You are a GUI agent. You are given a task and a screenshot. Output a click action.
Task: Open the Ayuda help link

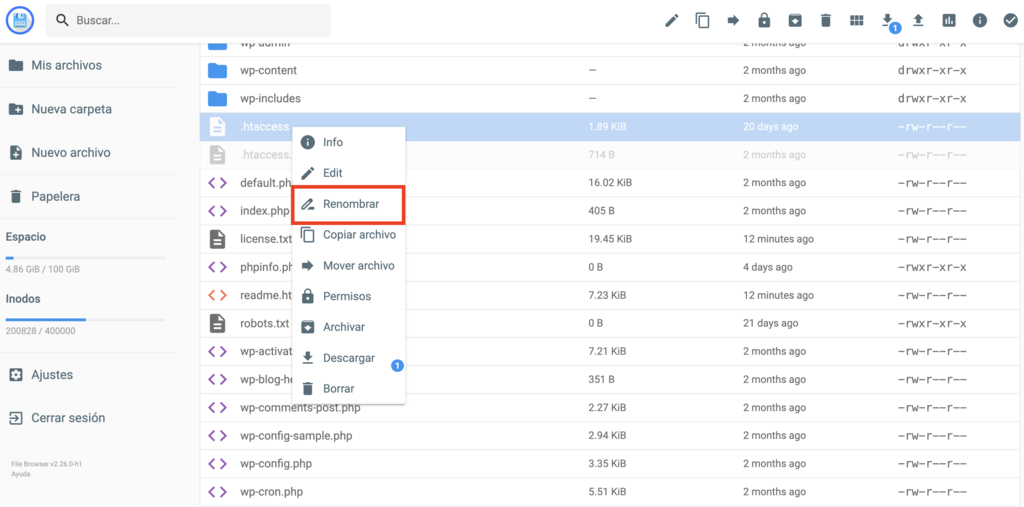click(20, 474)
